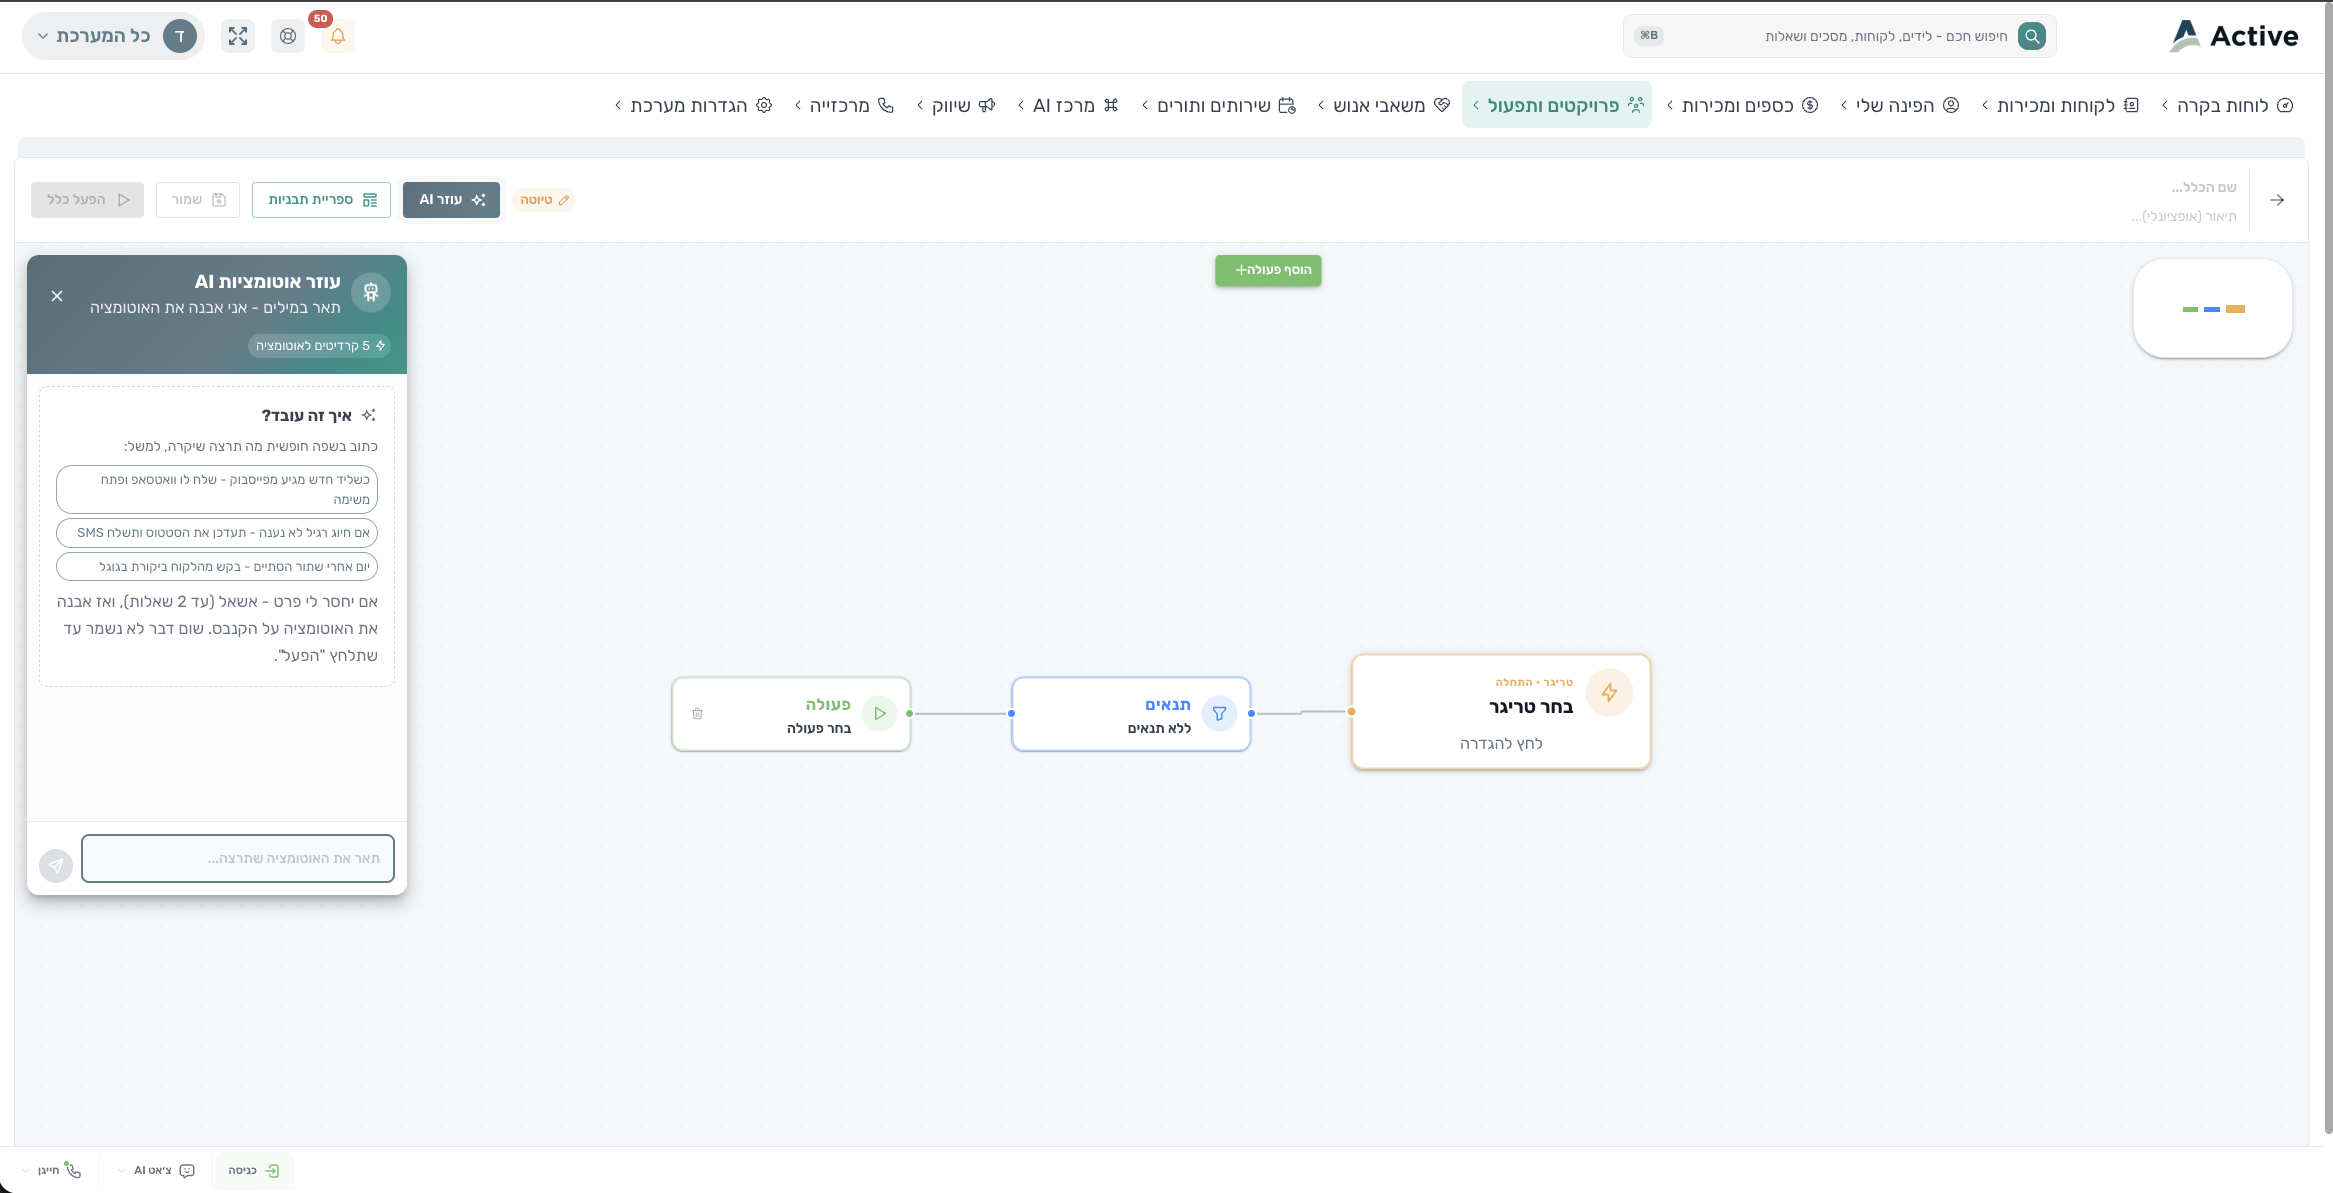Open the פרויקטים ותפעול menu
The height and width of the screenshot is (1193, 2333).
click(1557, 105)
